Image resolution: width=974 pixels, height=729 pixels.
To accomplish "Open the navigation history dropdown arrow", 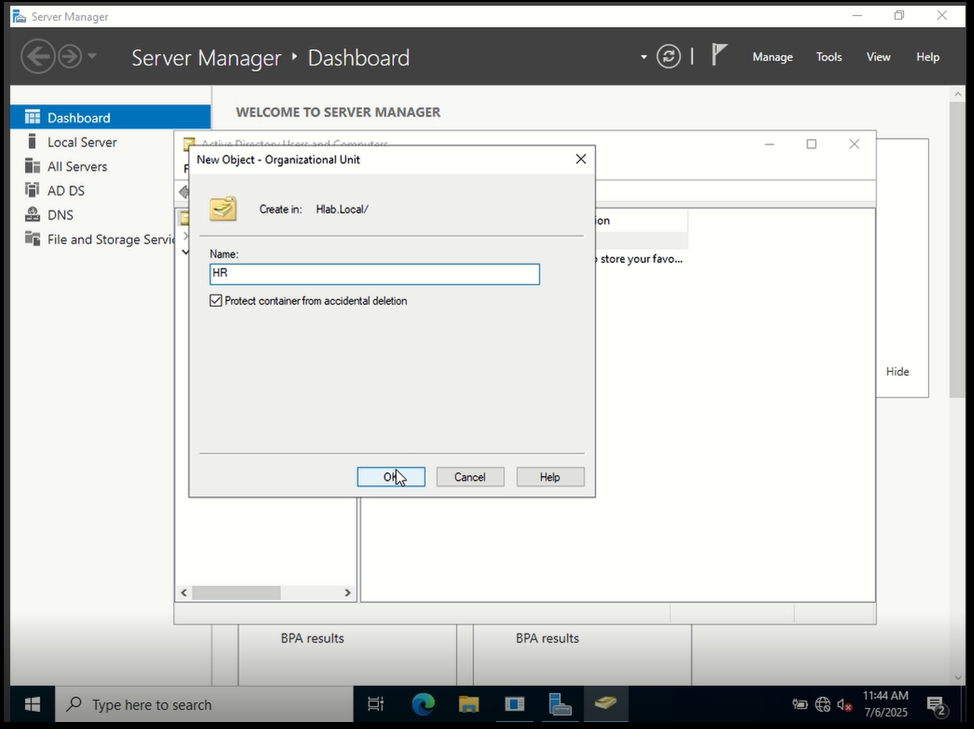I will [x=92, y=57].
